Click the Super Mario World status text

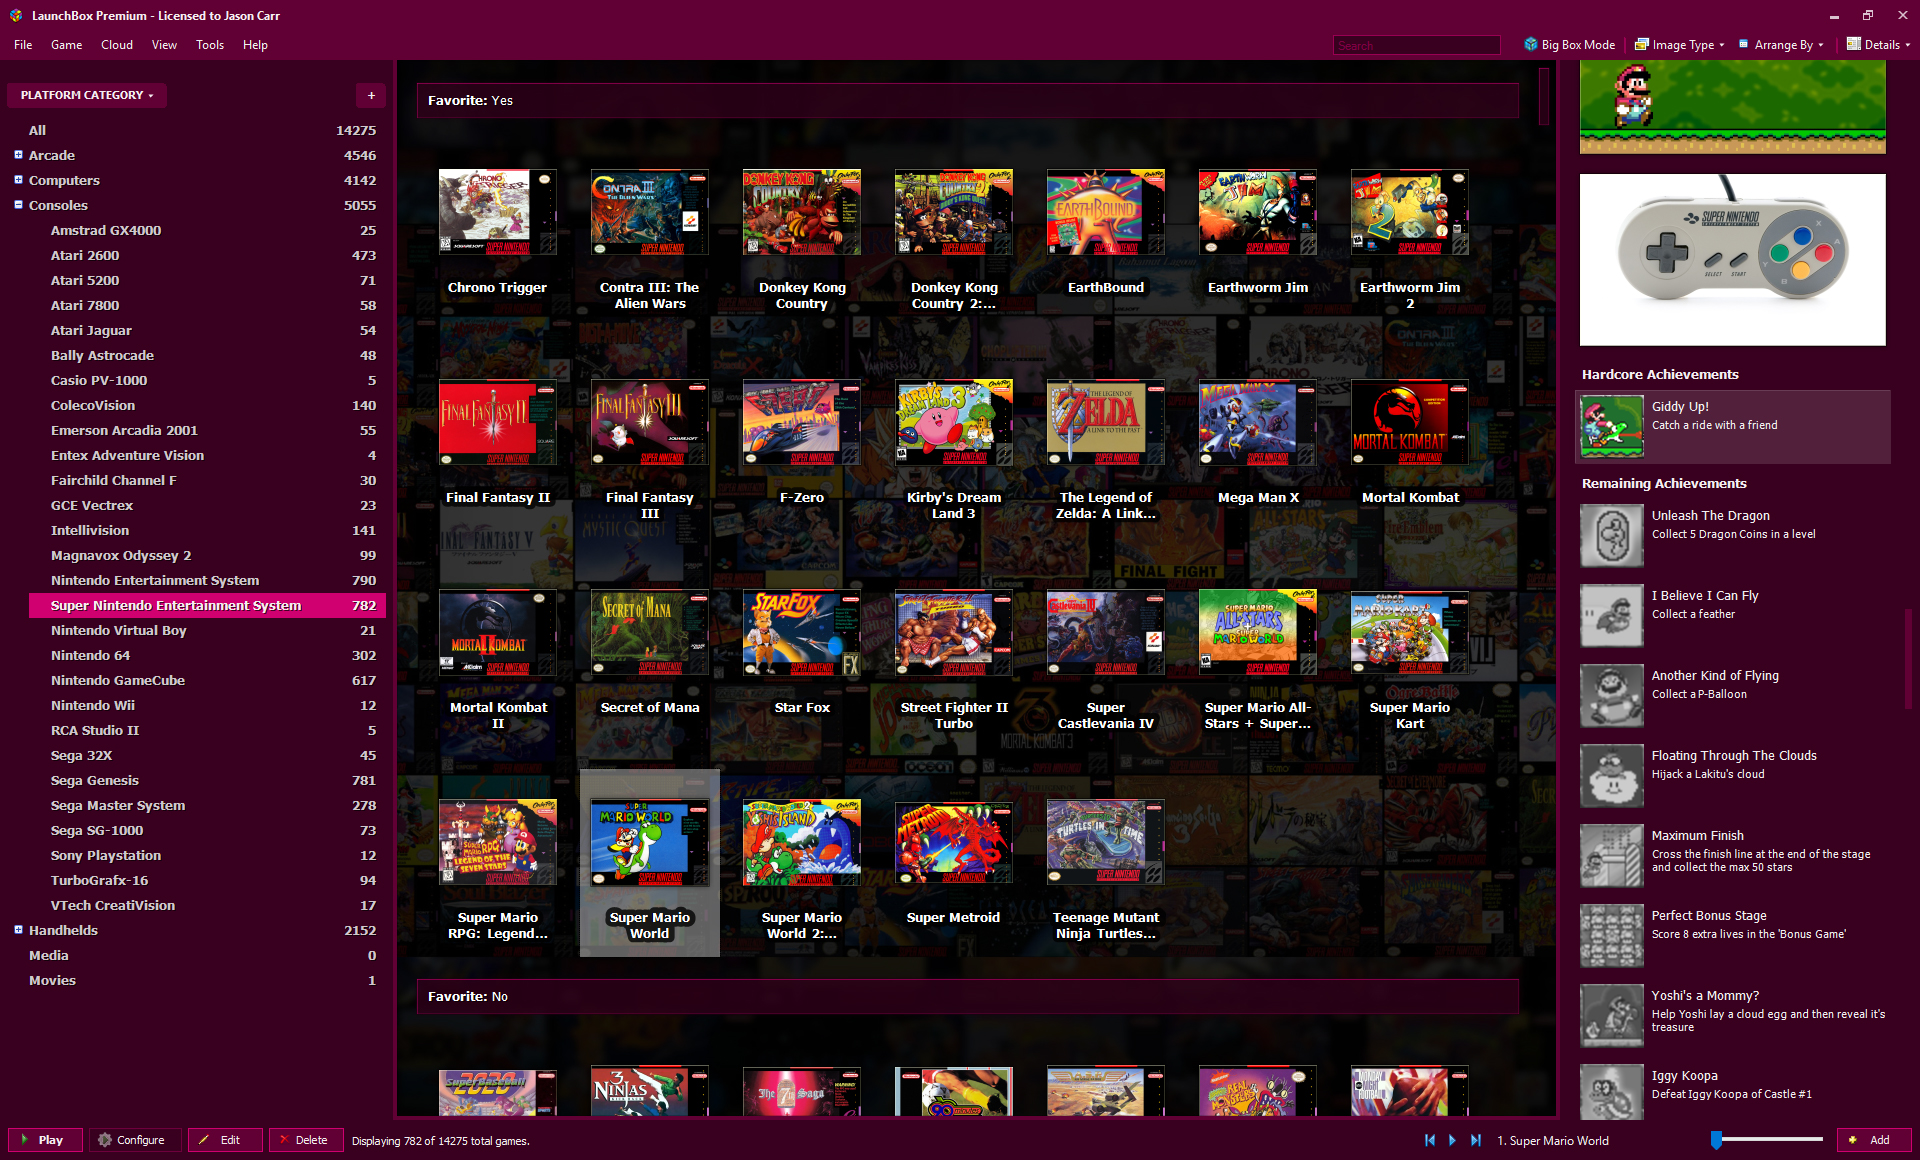pos(1553,1140)
